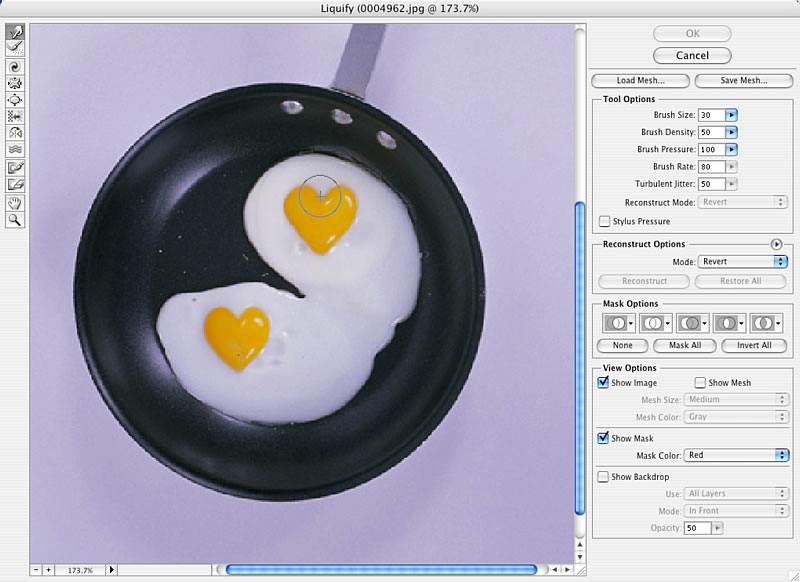Click the Cancel button
The width and height of the screenshot is (800, 582).
coord(692,55)
